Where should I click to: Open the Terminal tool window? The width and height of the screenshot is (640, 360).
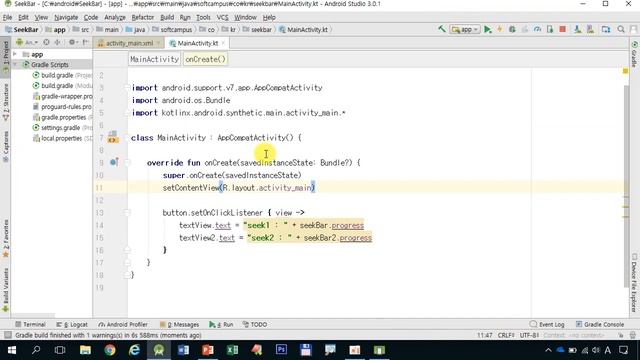[x=30, y=324]
